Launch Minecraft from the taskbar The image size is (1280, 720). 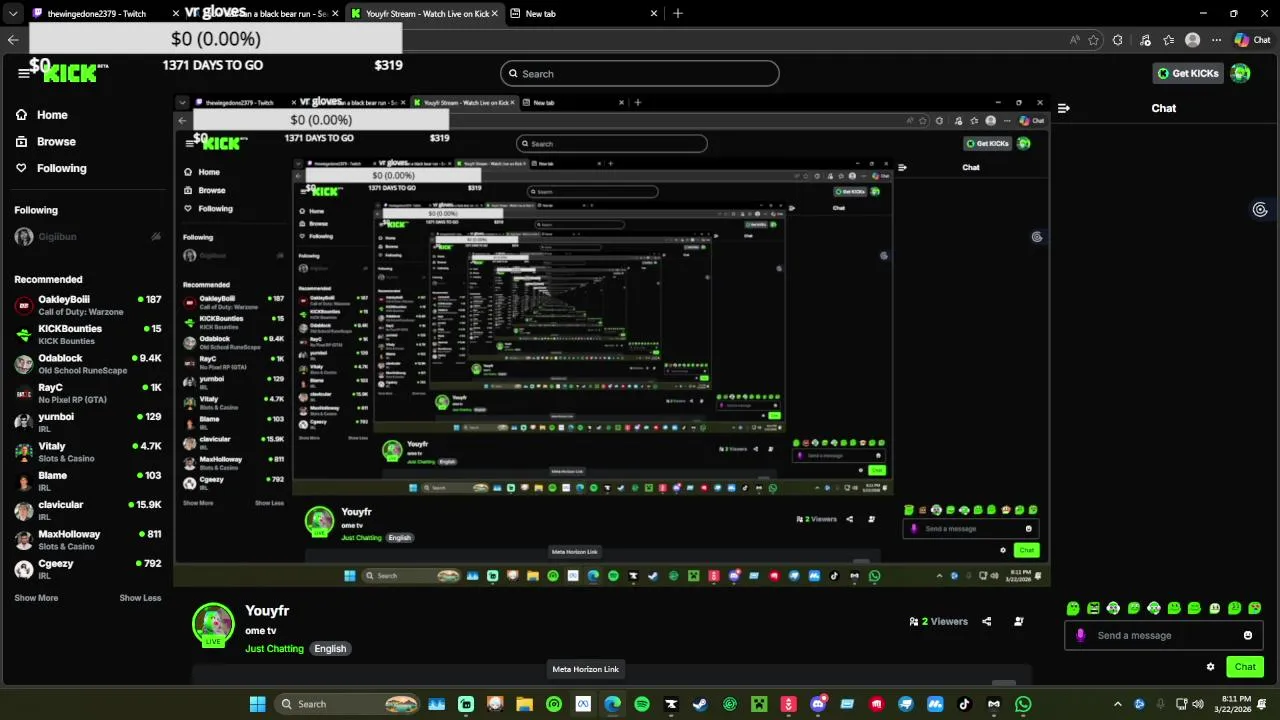[x=759, y=704]
